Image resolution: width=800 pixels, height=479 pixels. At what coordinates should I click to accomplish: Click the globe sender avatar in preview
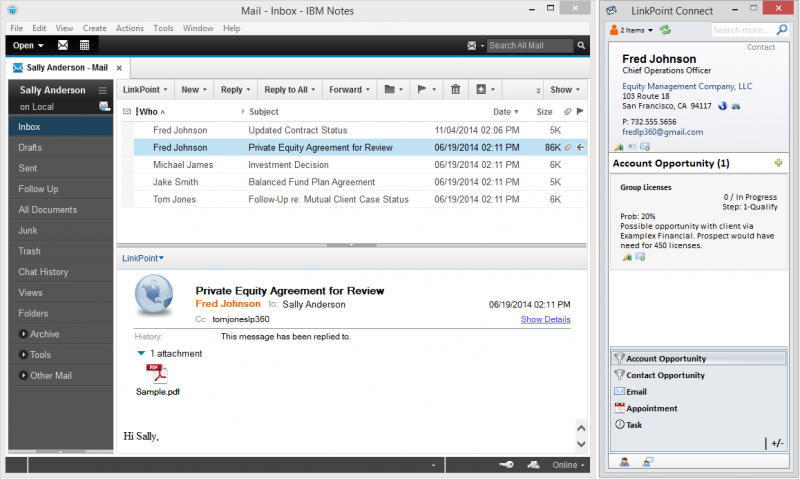click(x=154, y=295)
